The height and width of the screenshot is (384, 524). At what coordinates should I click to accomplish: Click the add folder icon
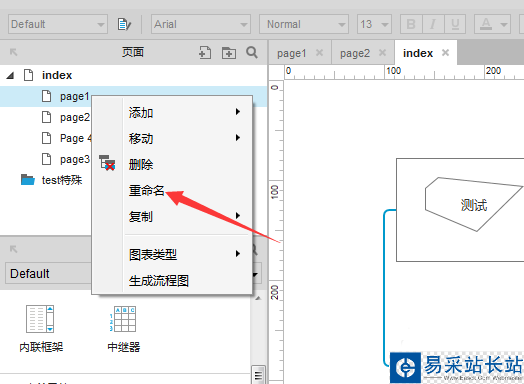click(x=229, y=53)
